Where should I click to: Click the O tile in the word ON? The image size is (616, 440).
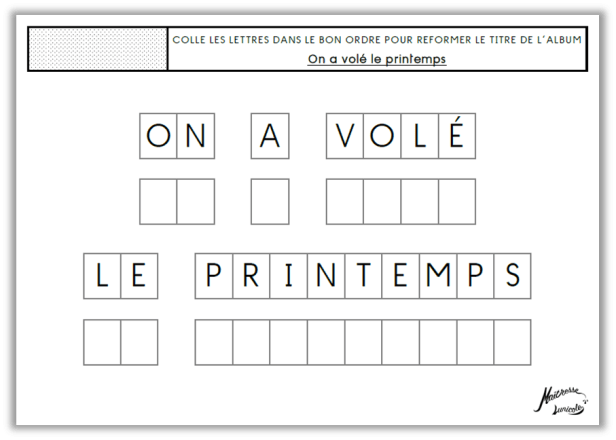click(x=158, y=136)
